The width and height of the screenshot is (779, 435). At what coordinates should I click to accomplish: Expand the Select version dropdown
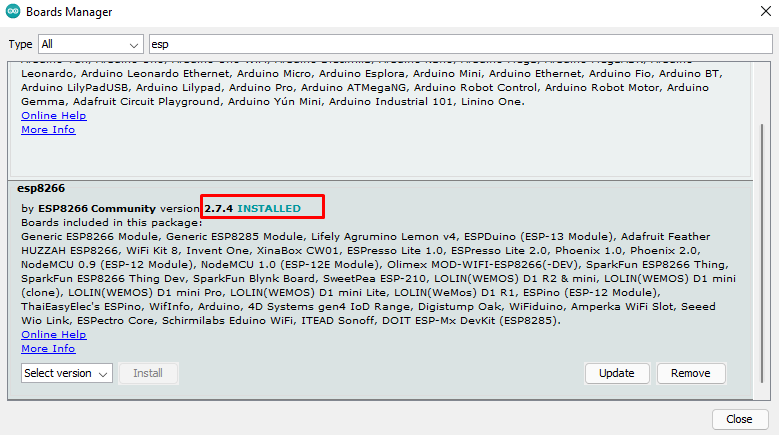coord(68,373)
